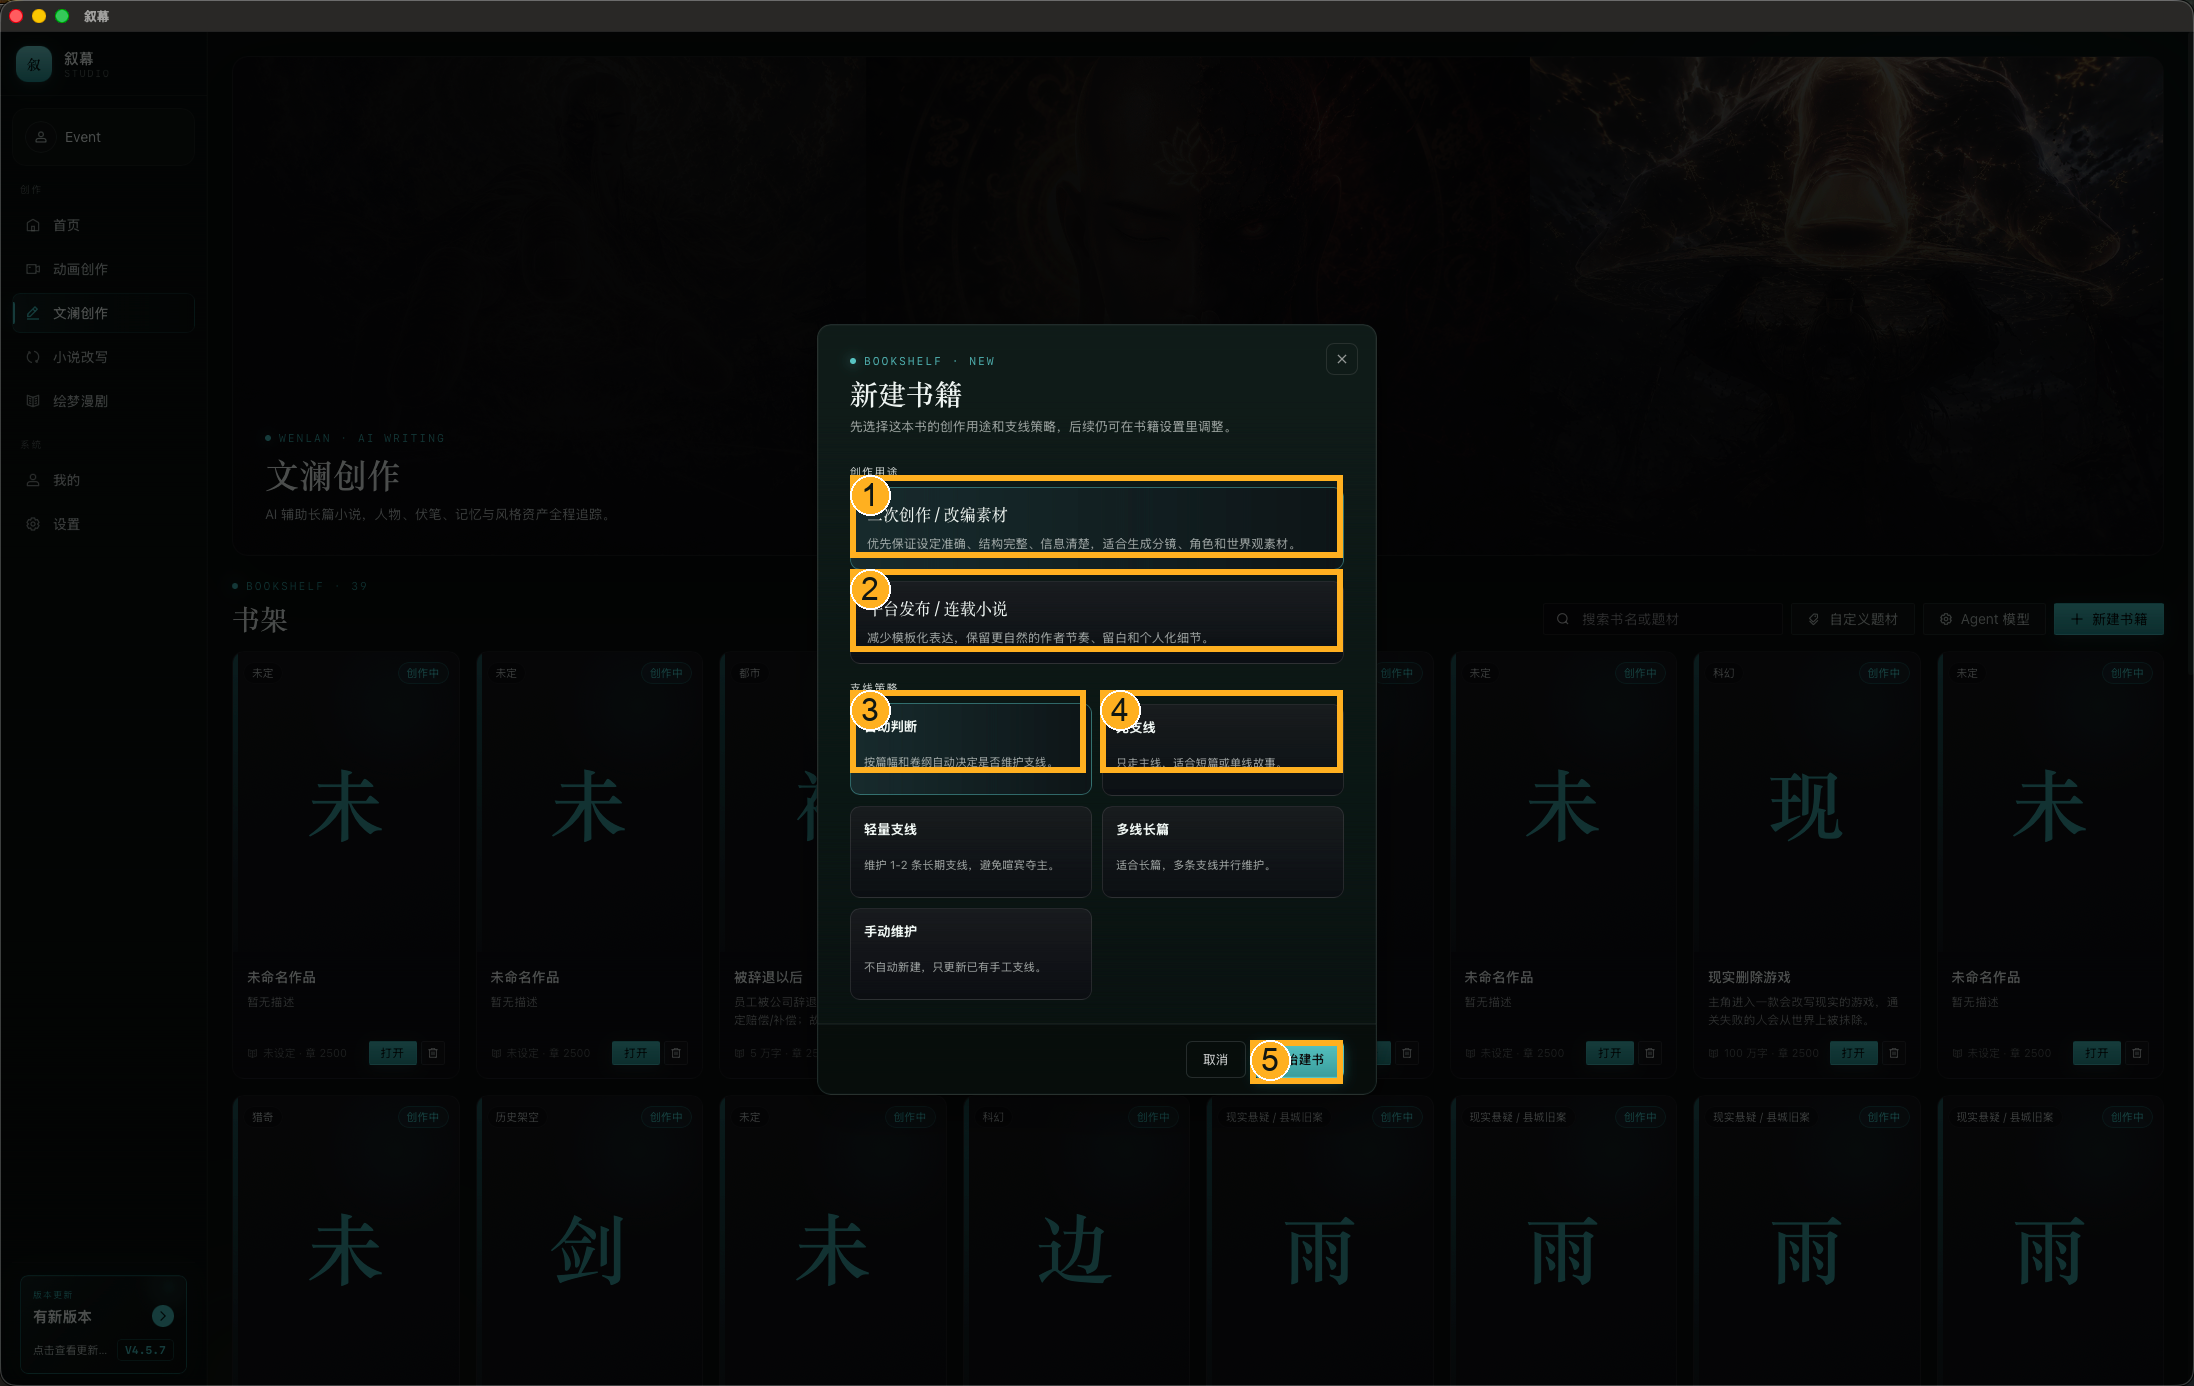Image resolution: width=2194 pixels, height=1386 pixels.
Task: Click the 历史架空 genre tag
Action: click(517, 1117)
